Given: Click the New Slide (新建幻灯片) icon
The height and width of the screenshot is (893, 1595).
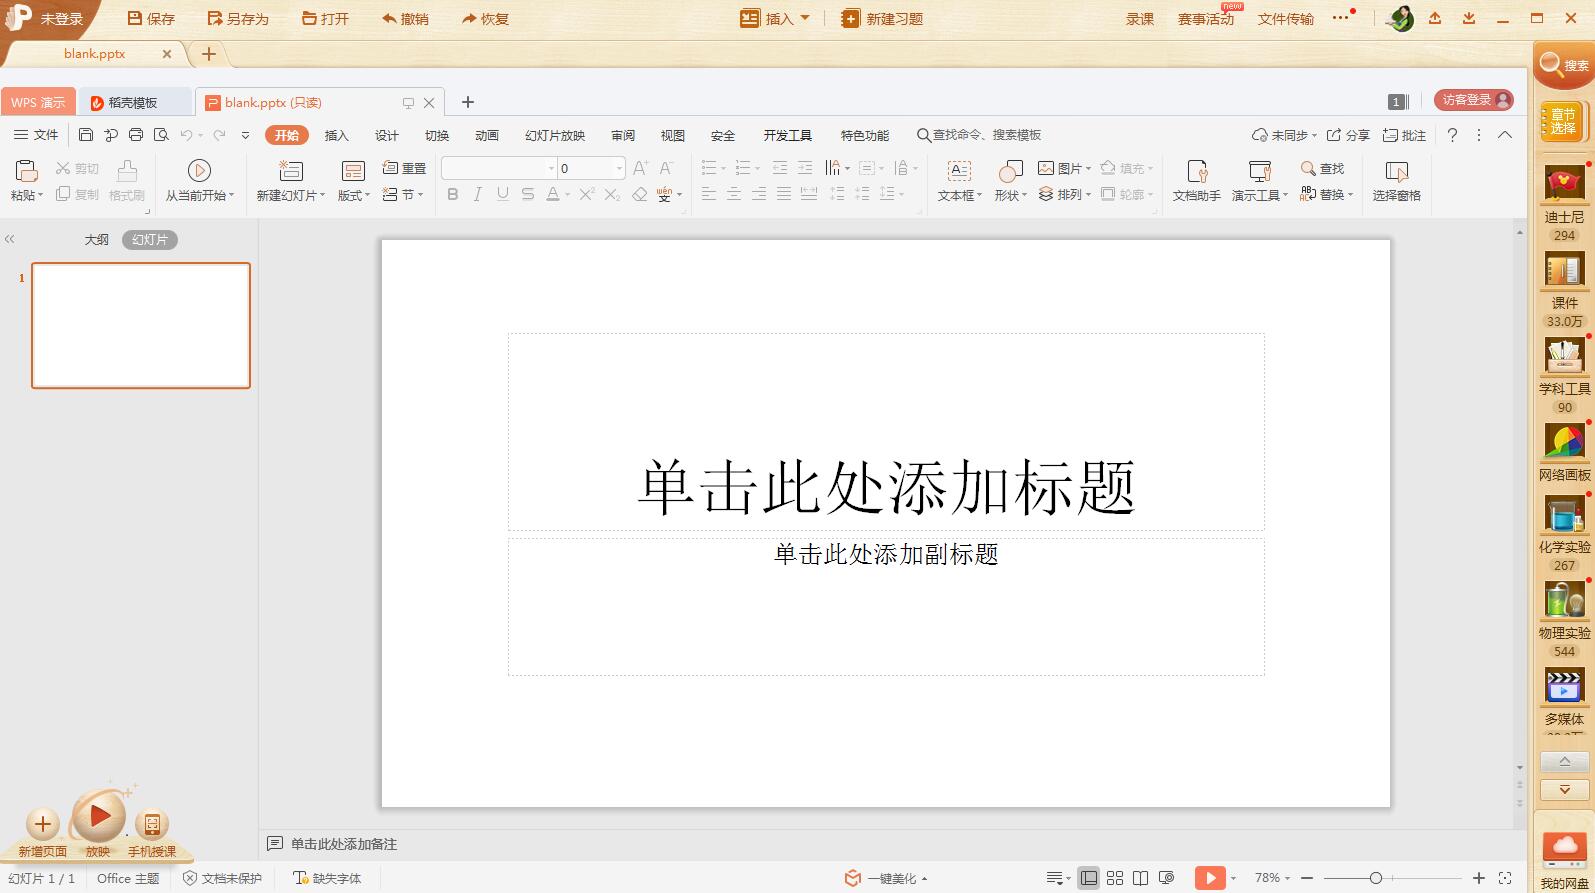Looking at the screenshot, I should pos(290,171).
